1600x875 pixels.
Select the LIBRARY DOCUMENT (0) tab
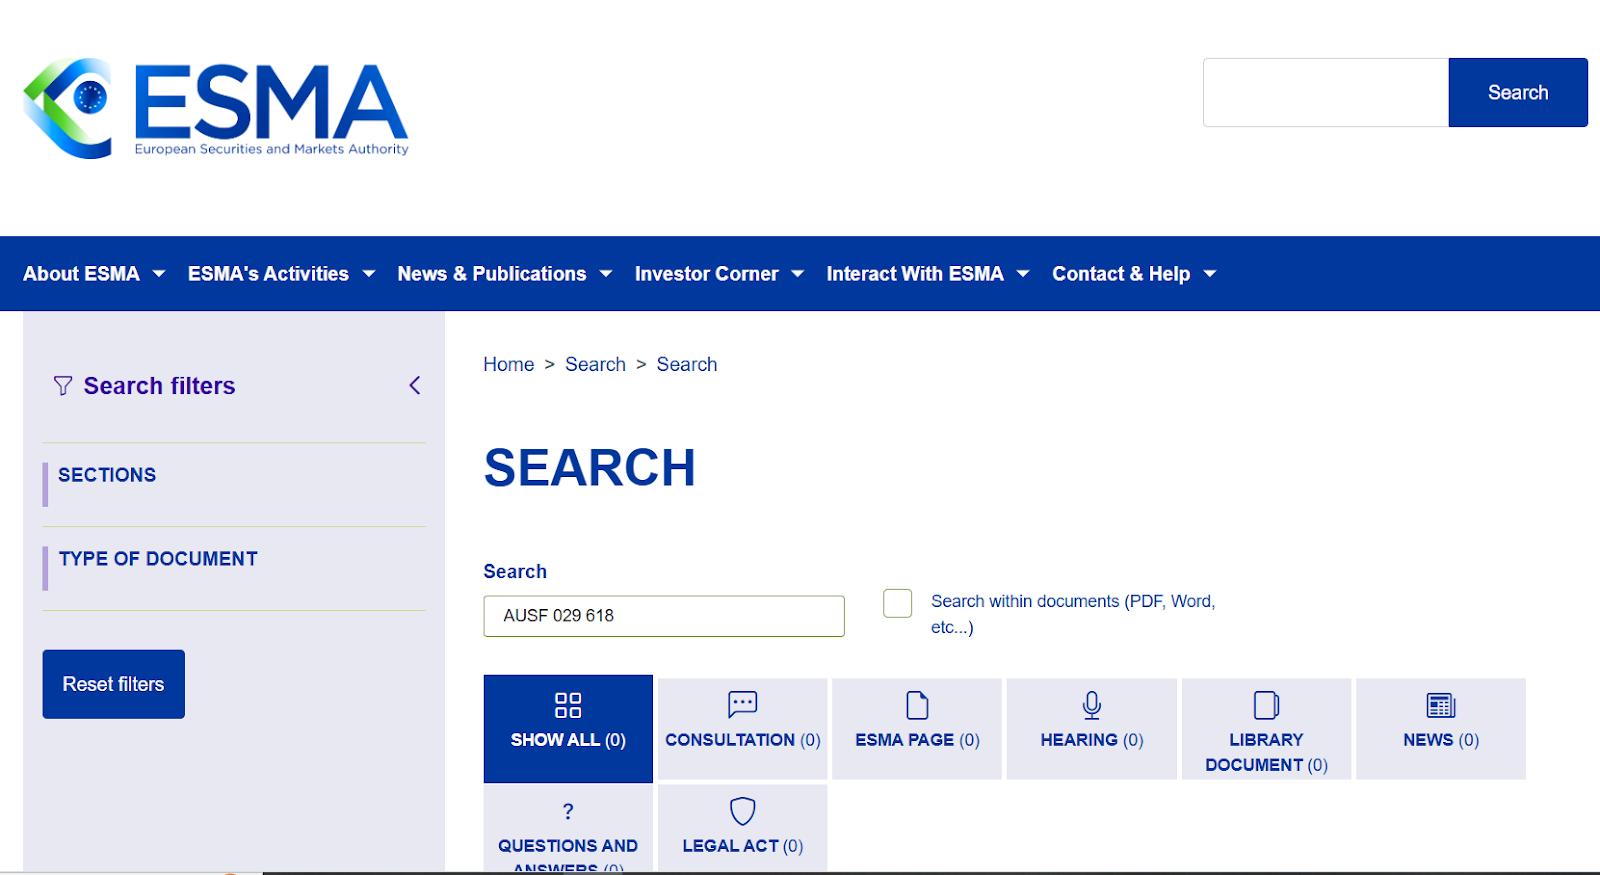(x=1267, y=729)
